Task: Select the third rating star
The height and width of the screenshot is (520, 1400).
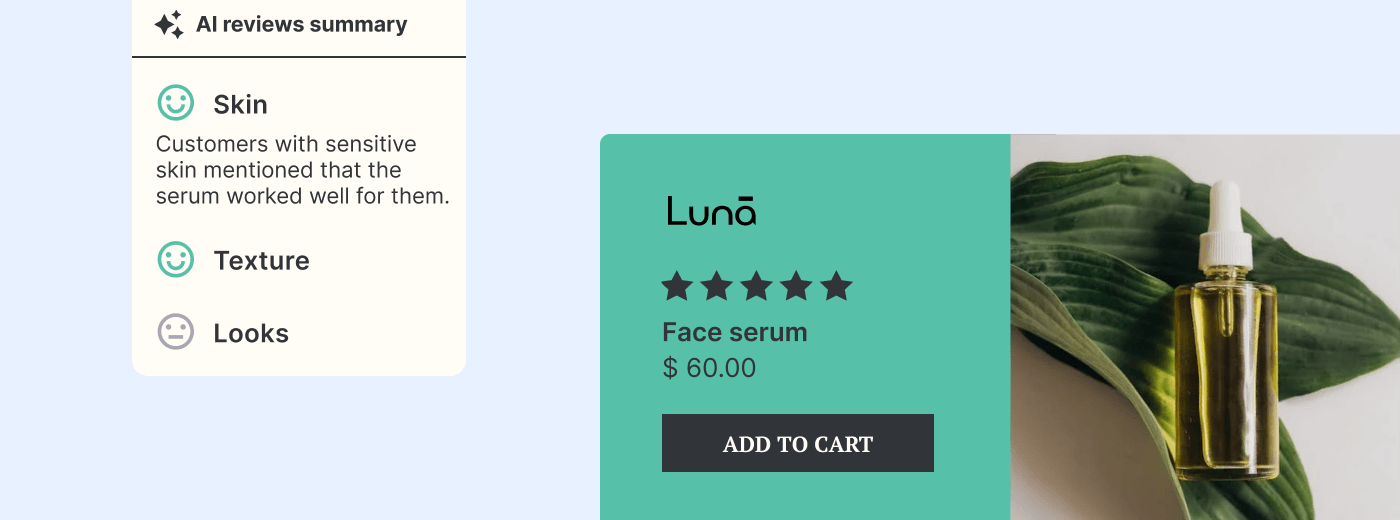Action: [757, 287]
